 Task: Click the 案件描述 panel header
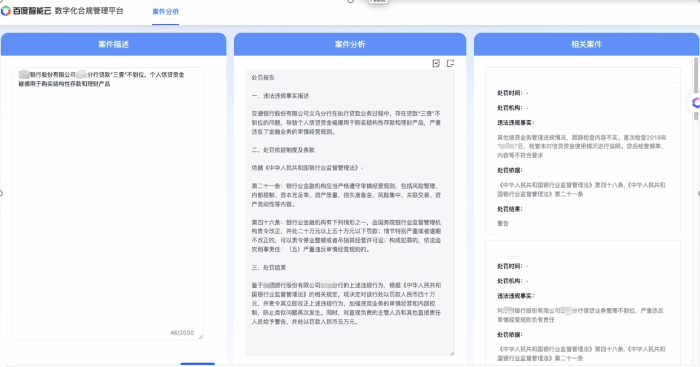[x=113, y=44]
